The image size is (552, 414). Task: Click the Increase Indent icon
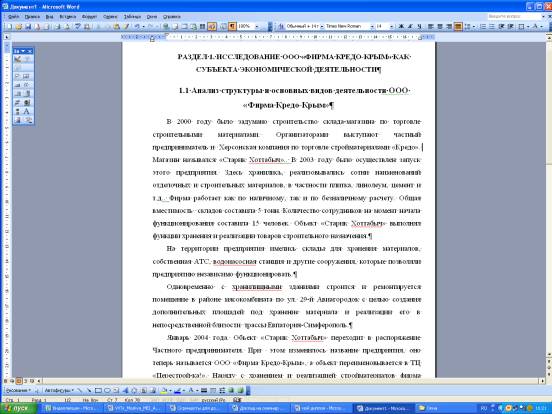click(510, 26)
